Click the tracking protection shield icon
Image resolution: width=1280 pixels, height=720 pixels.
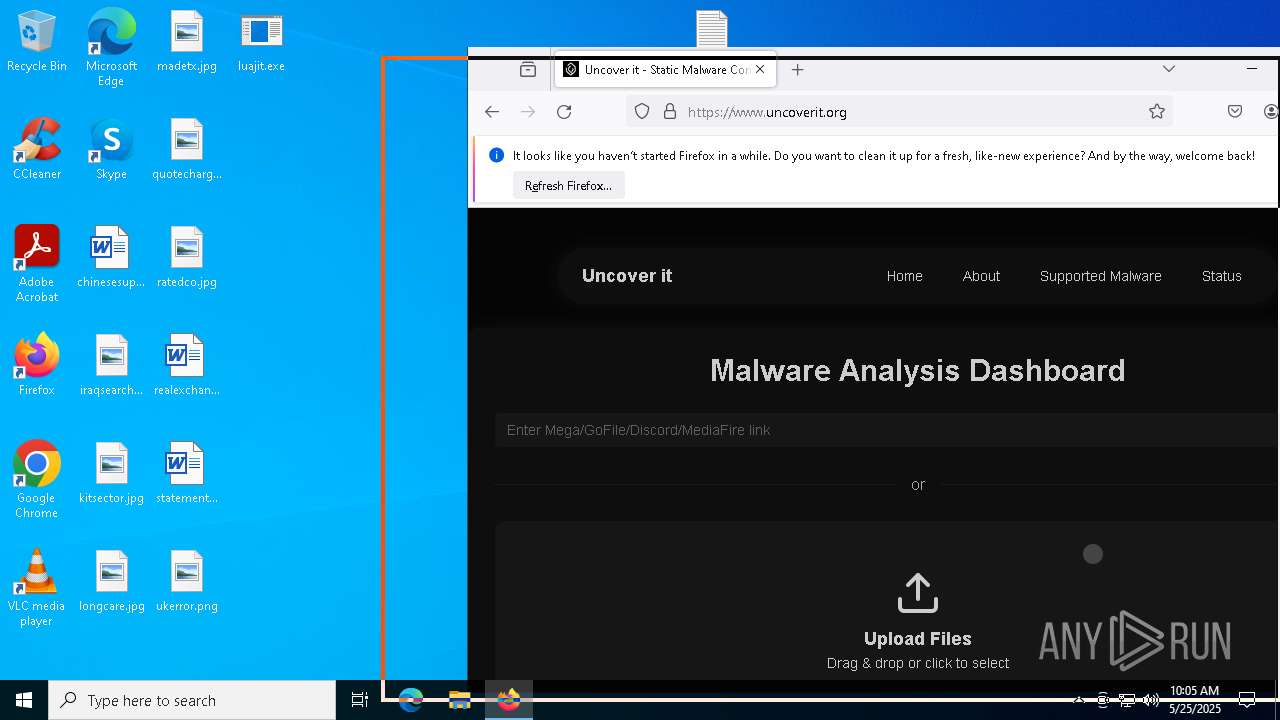642,112
